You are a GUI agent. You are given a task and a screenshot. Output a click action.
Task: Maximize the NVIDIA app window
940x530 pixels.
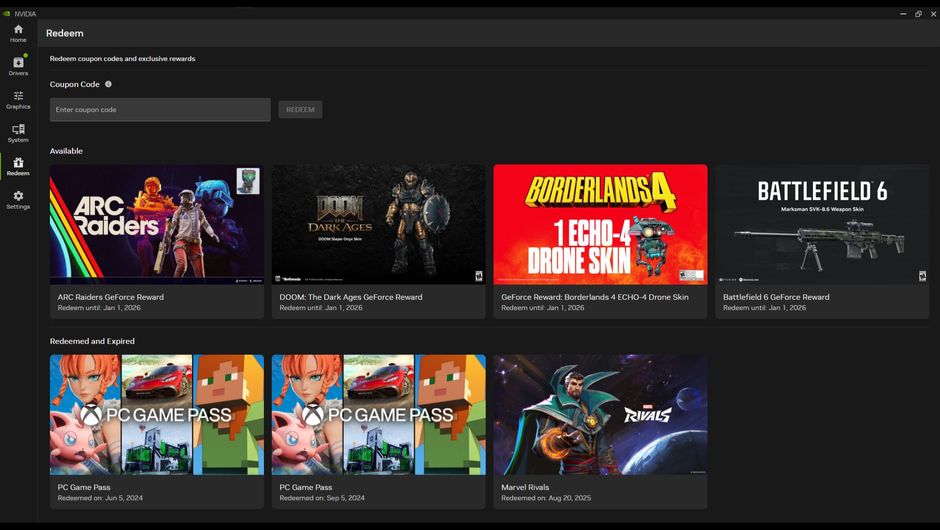coord(918,14)
